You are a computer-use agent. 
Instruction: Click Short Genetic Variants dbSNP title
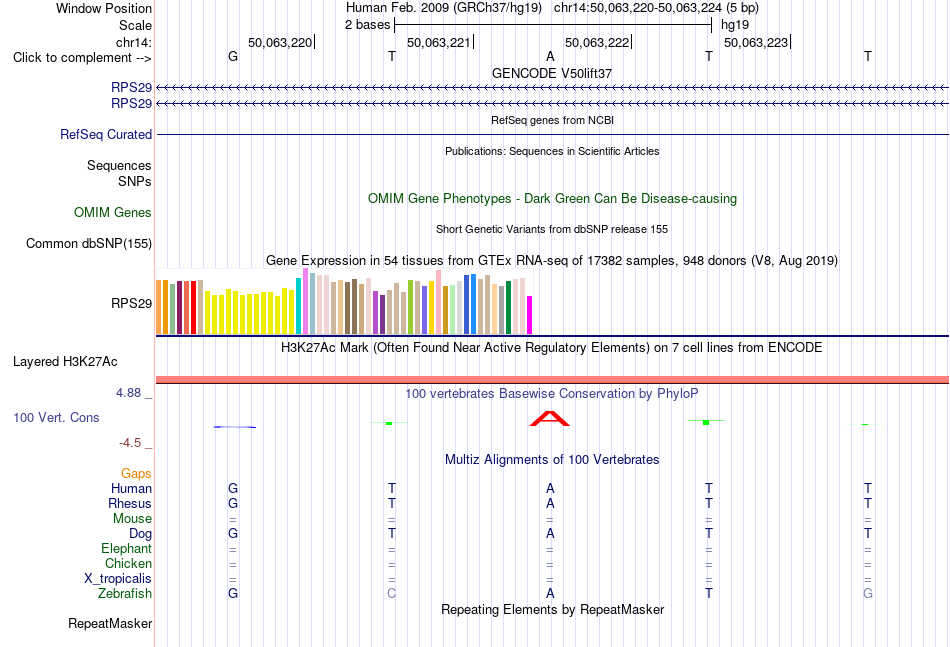[x=552, y=229]
